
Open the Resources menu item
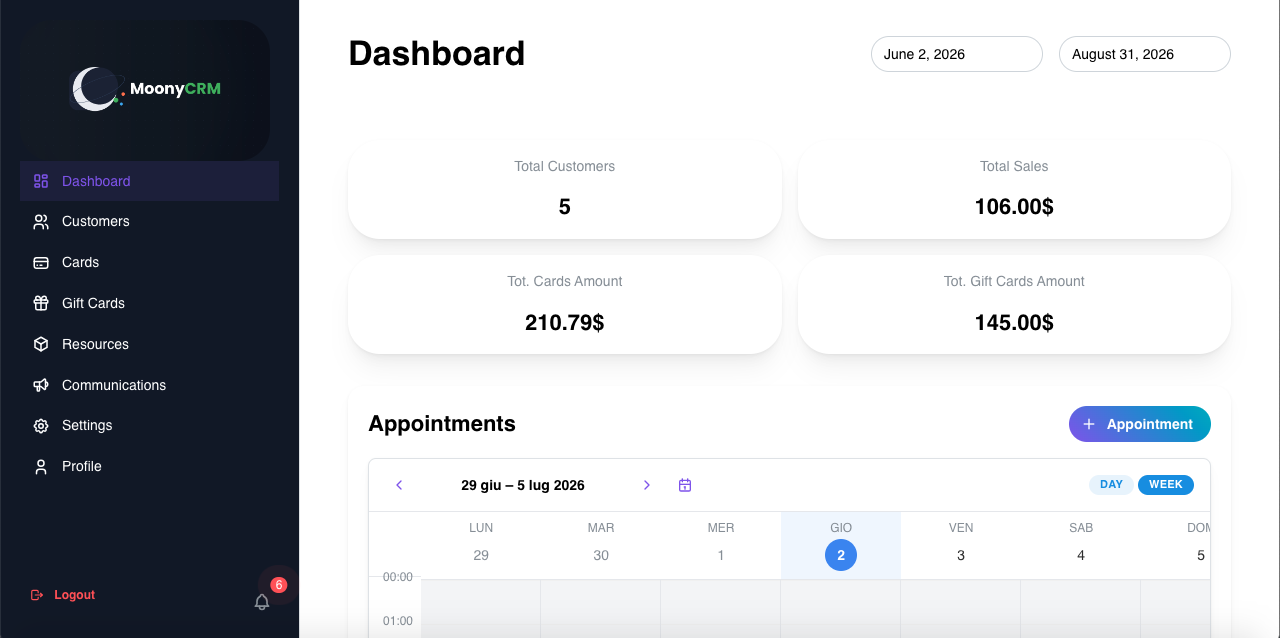click(x=150, y=344)
